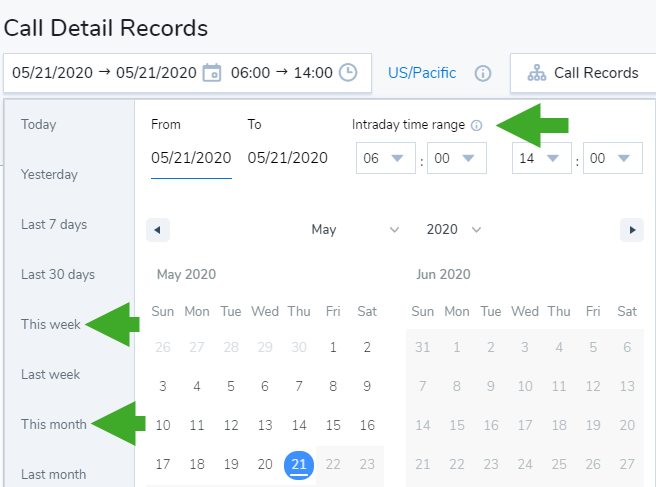This screenshot has width=656, height=487.
Task: Choose May 13 in the calendar
Action: tap(265, 425)
